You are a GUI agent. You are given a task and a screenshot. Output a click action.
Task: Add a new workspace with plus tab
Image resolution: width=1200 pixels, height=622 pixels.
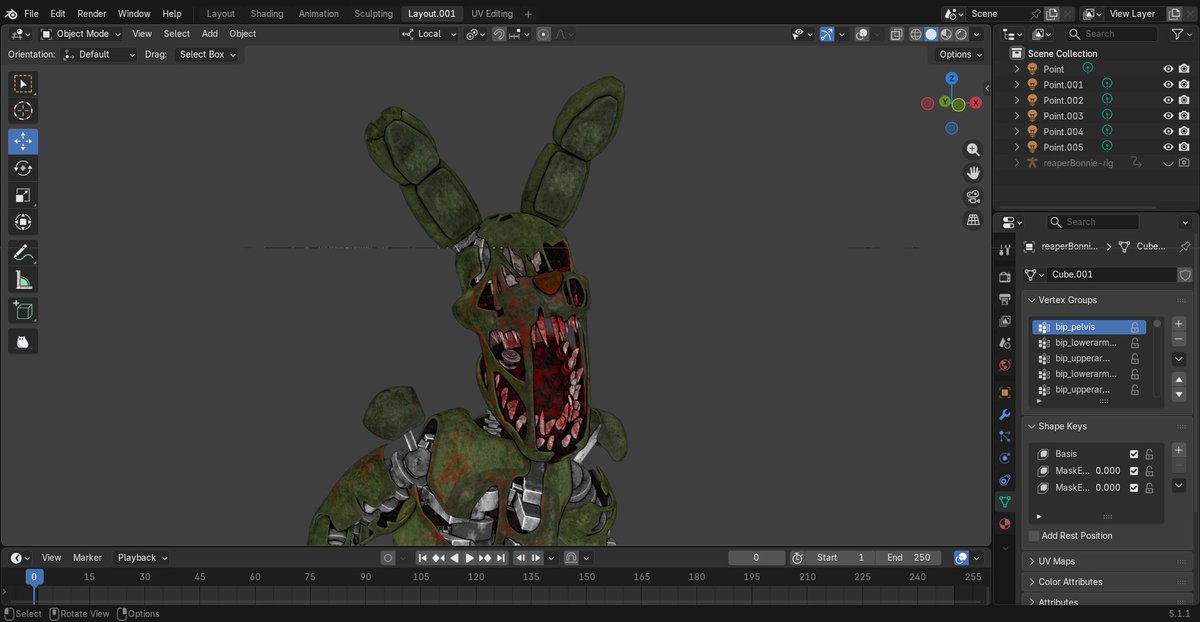(x=529, y=14)
